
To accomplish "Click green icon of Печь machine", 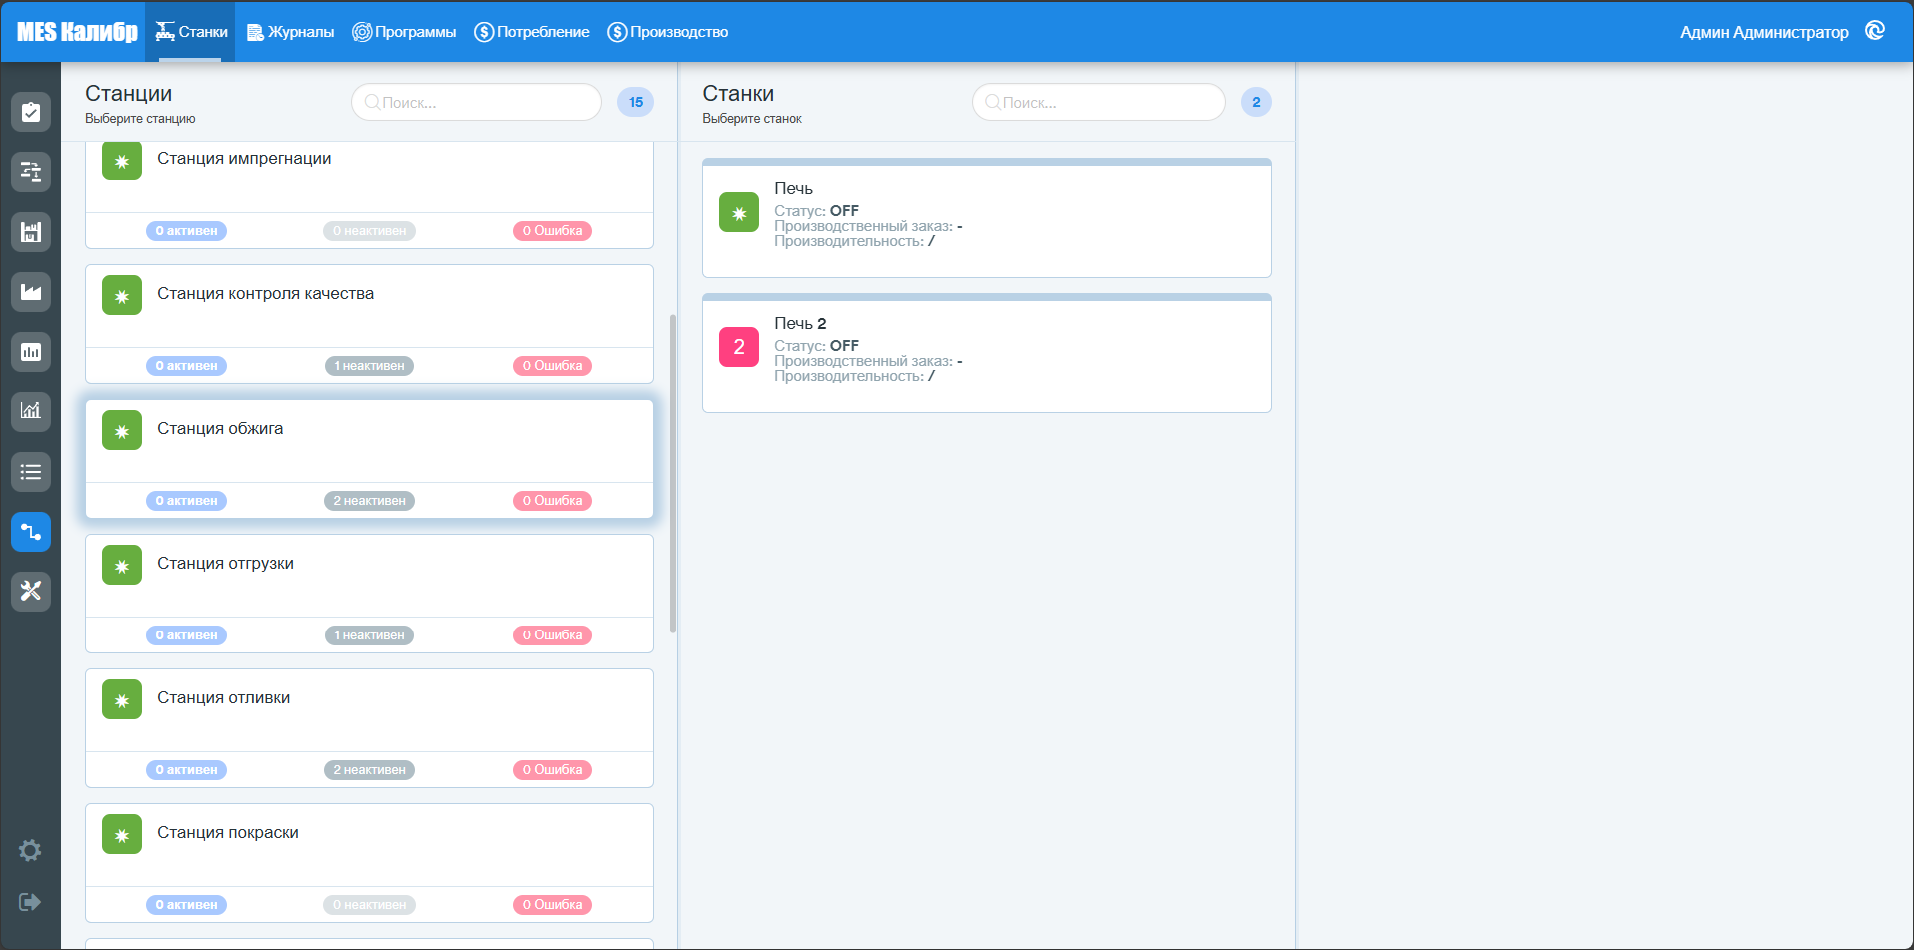I will pyautogui.click(x=739, y=212).
